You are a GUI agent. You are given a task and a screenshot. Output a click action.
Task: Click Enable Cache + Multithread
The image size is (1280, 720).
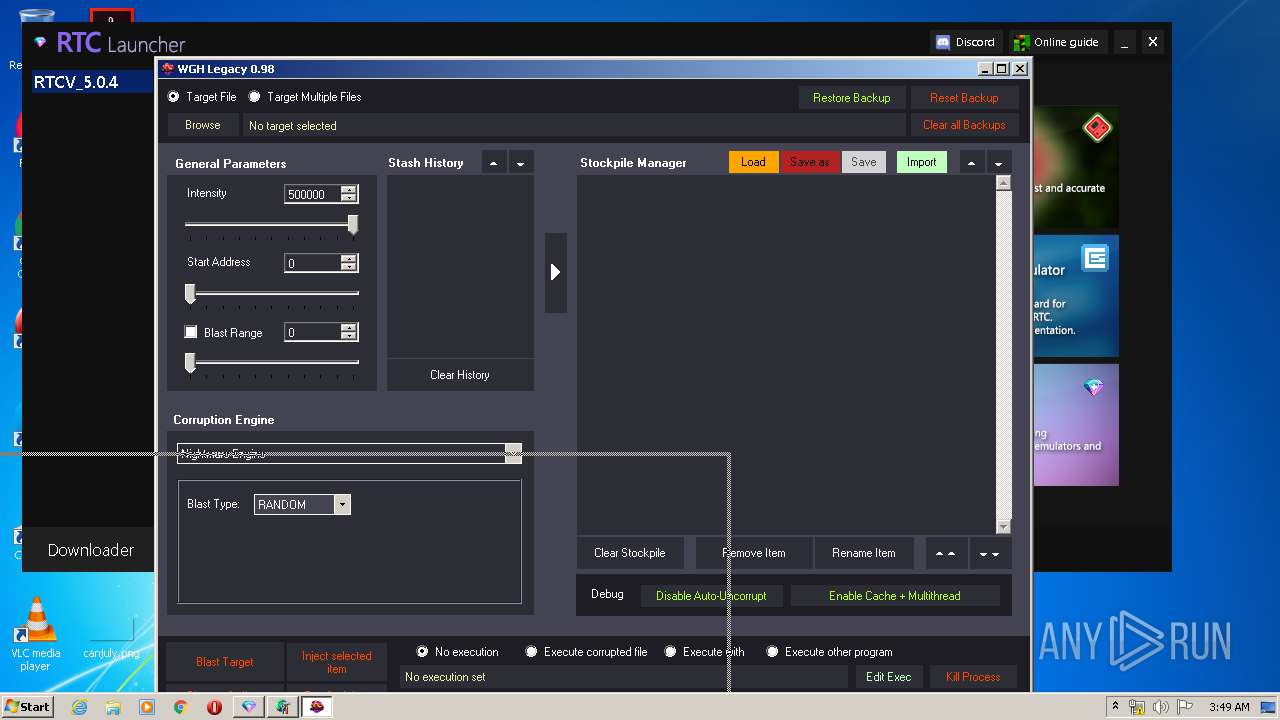point(895,596)
